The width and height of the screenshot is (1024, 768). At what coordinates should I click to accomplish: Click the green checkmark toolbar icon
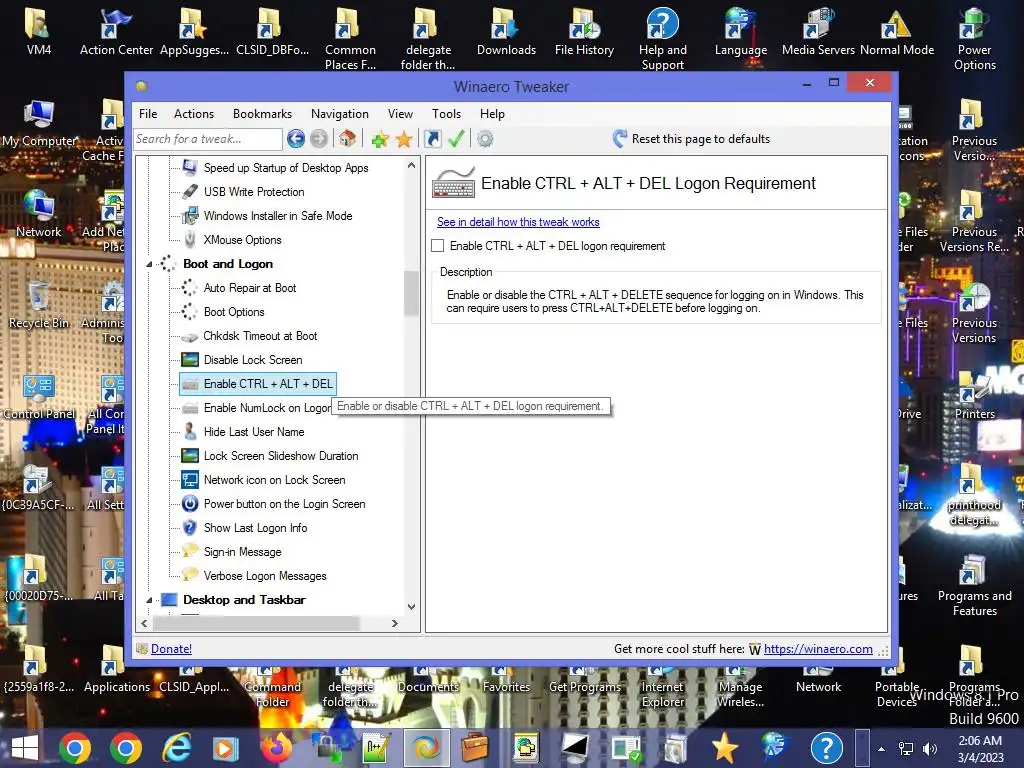456,138
